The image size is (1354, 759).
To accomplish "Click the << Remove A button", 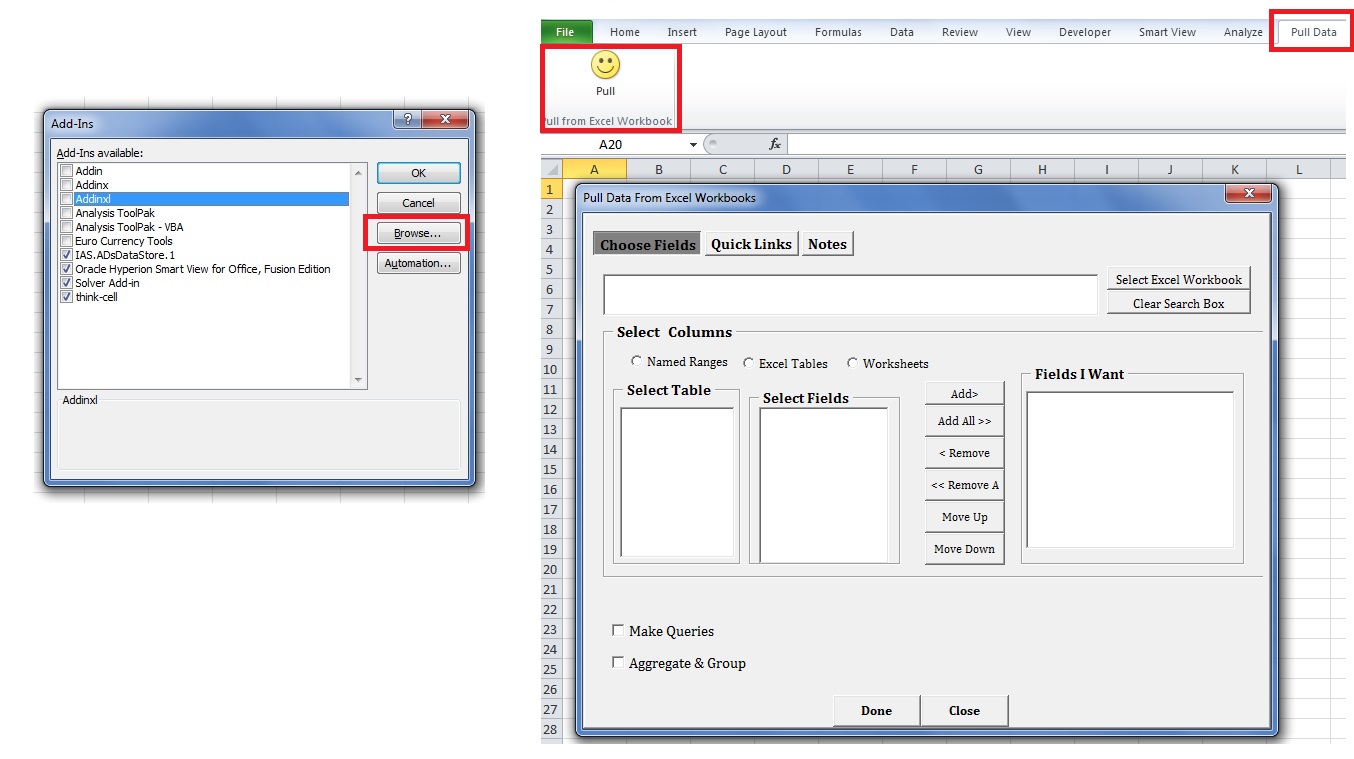I will [x=964, y=485].
